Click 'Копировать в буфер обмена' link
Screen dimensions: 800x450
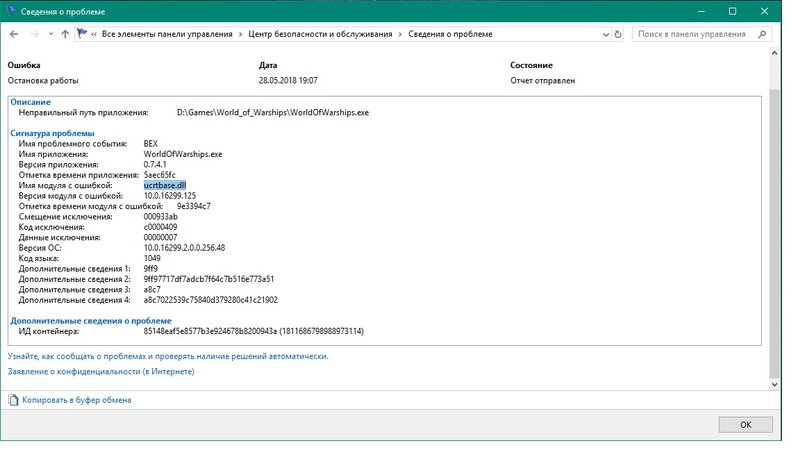click(77, 400)
